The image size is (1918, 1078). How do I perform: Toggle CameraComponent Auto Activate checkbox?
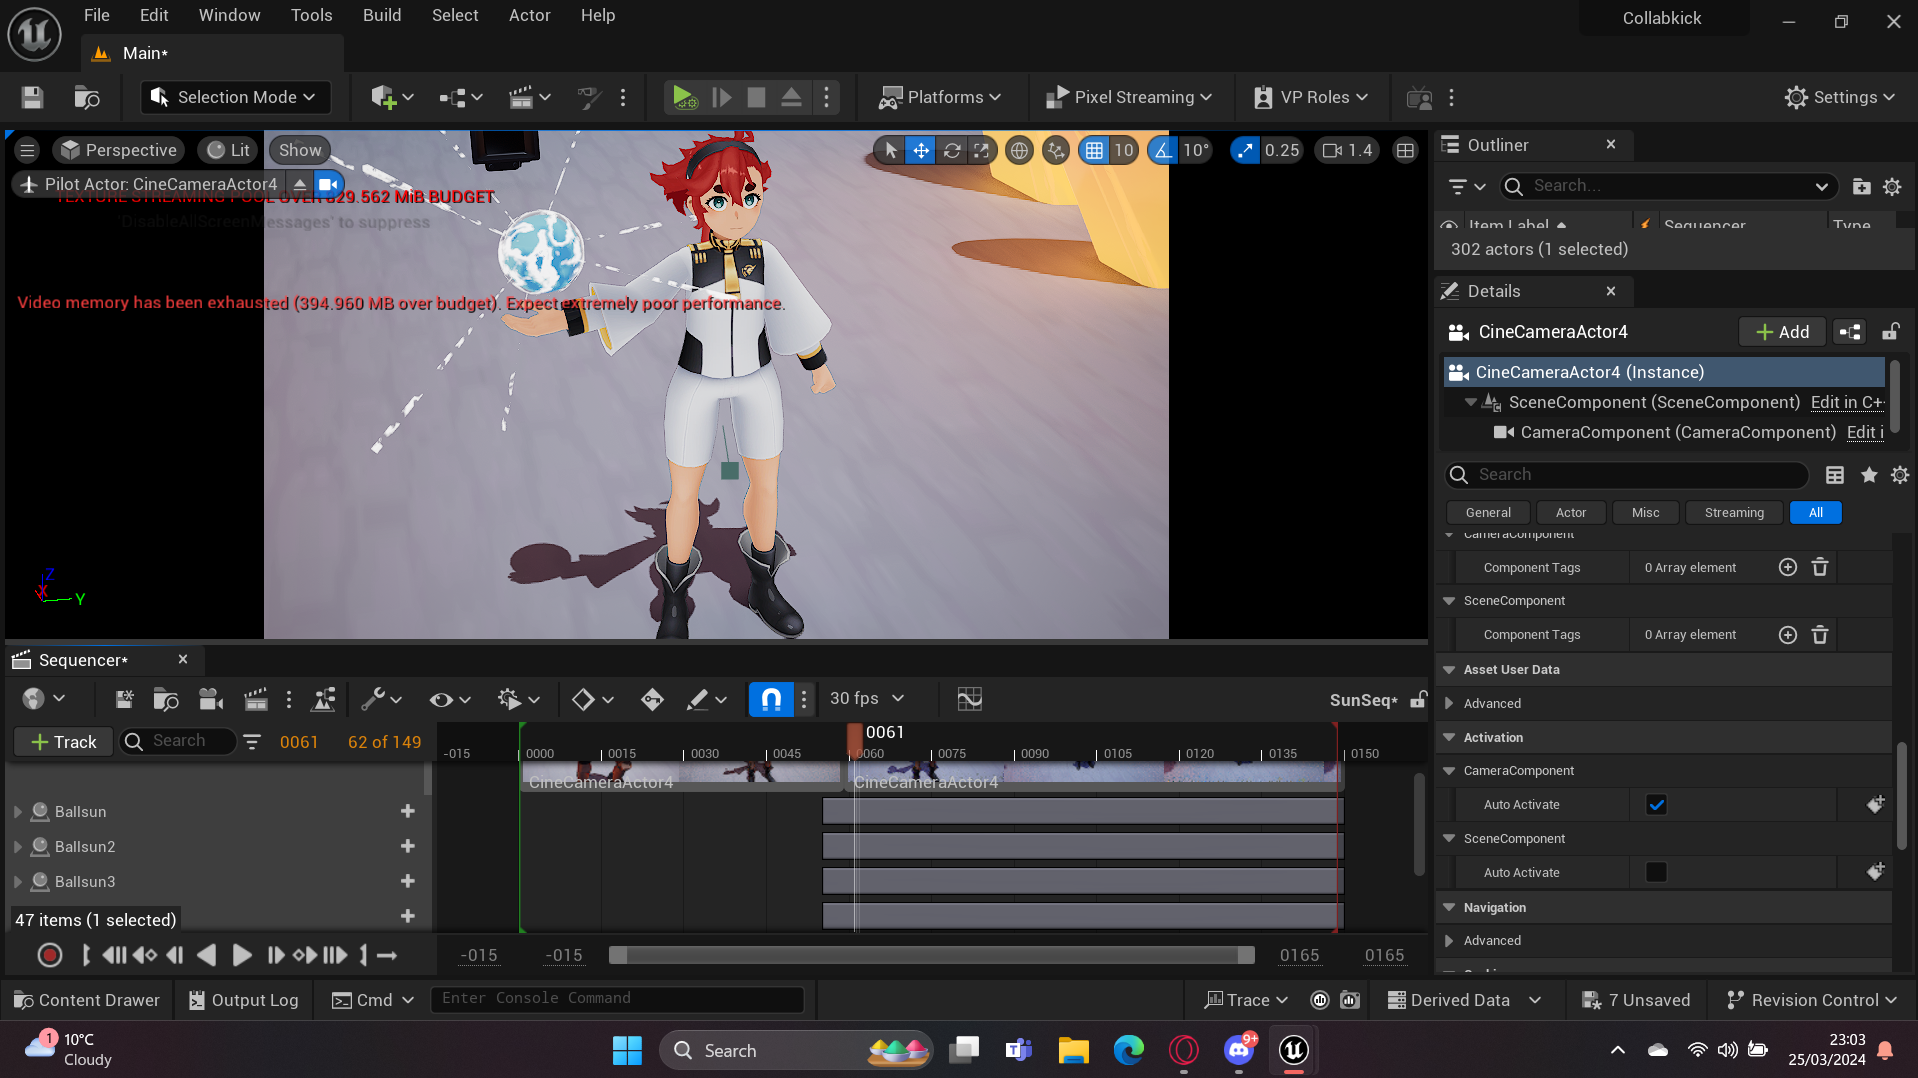[x=1656, y=805]
